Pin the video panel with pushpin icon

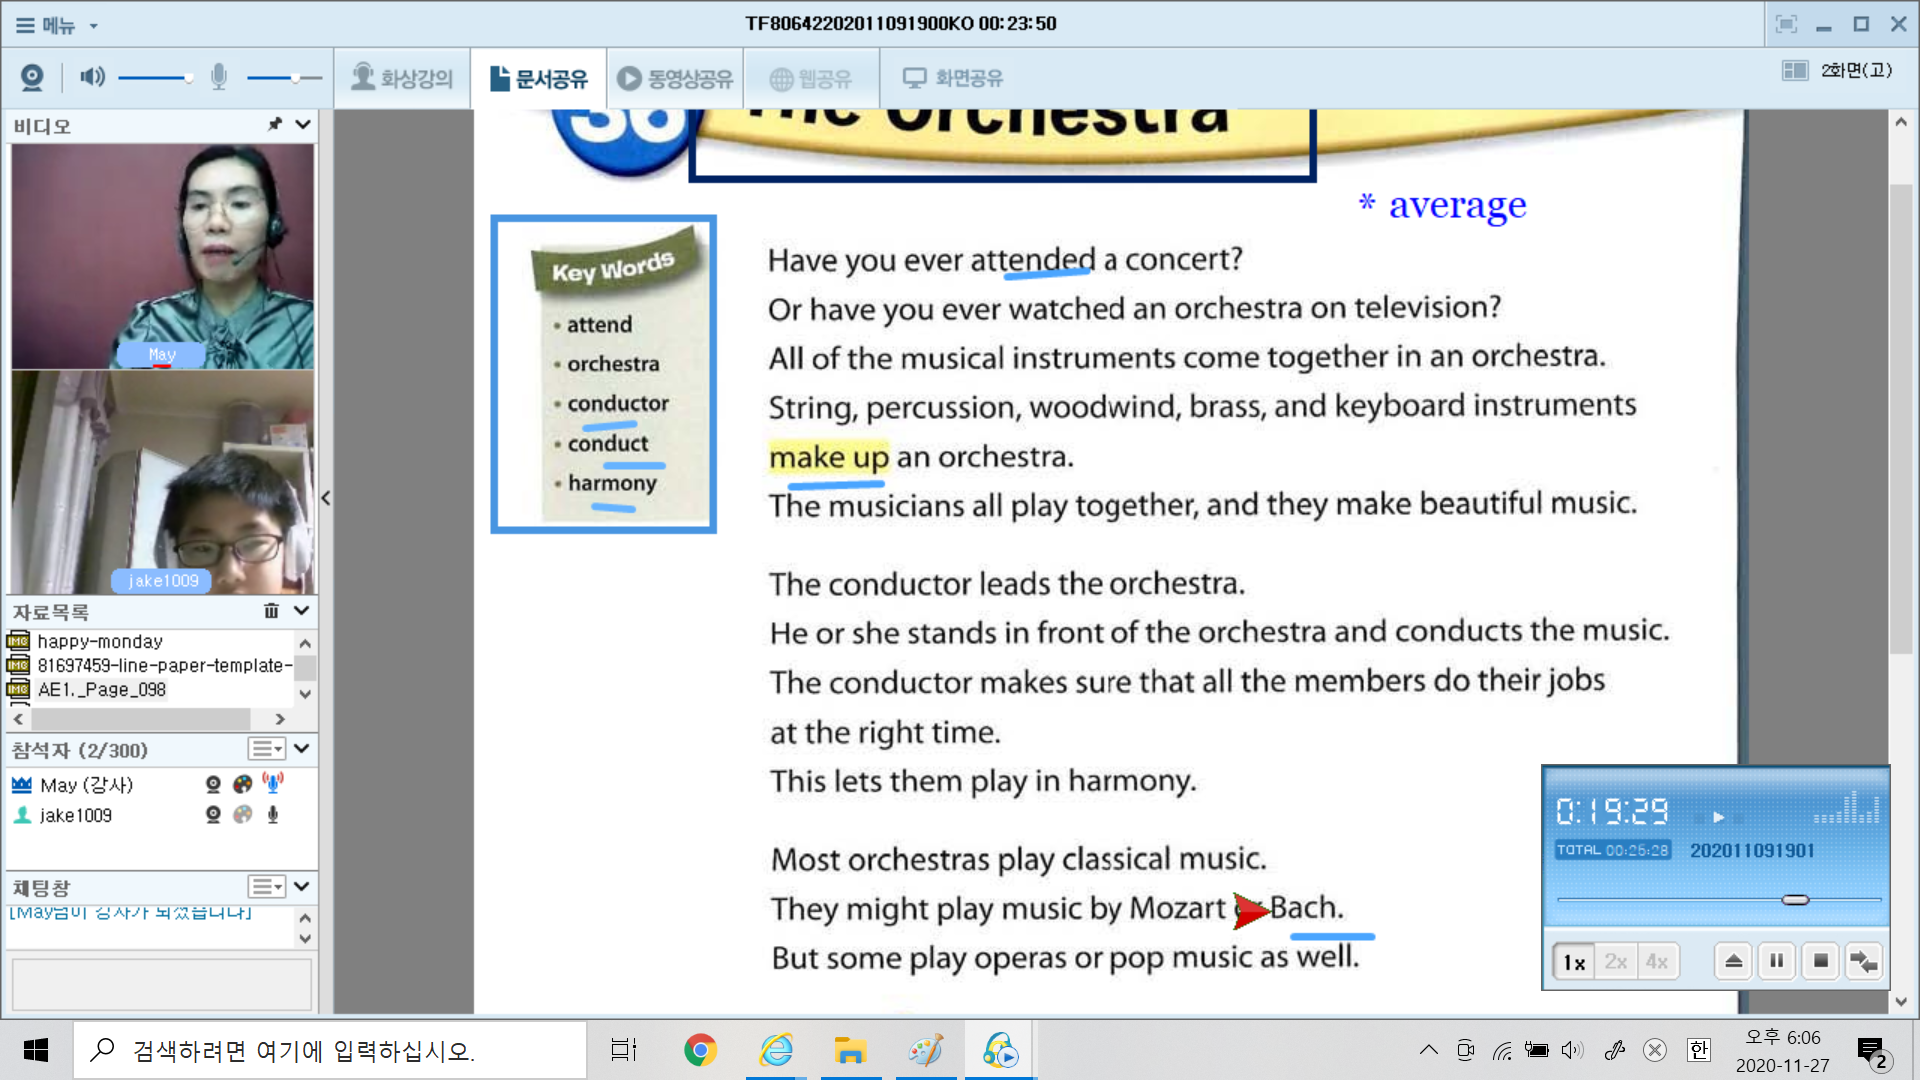click(275, 124)
